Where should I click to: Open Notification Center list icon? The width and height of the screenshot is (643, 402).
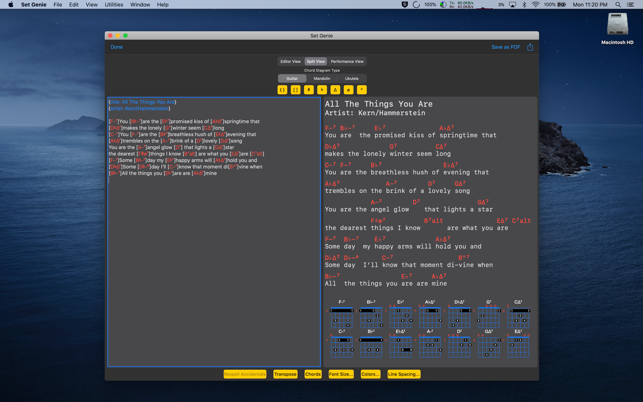[x=631, y=5]
